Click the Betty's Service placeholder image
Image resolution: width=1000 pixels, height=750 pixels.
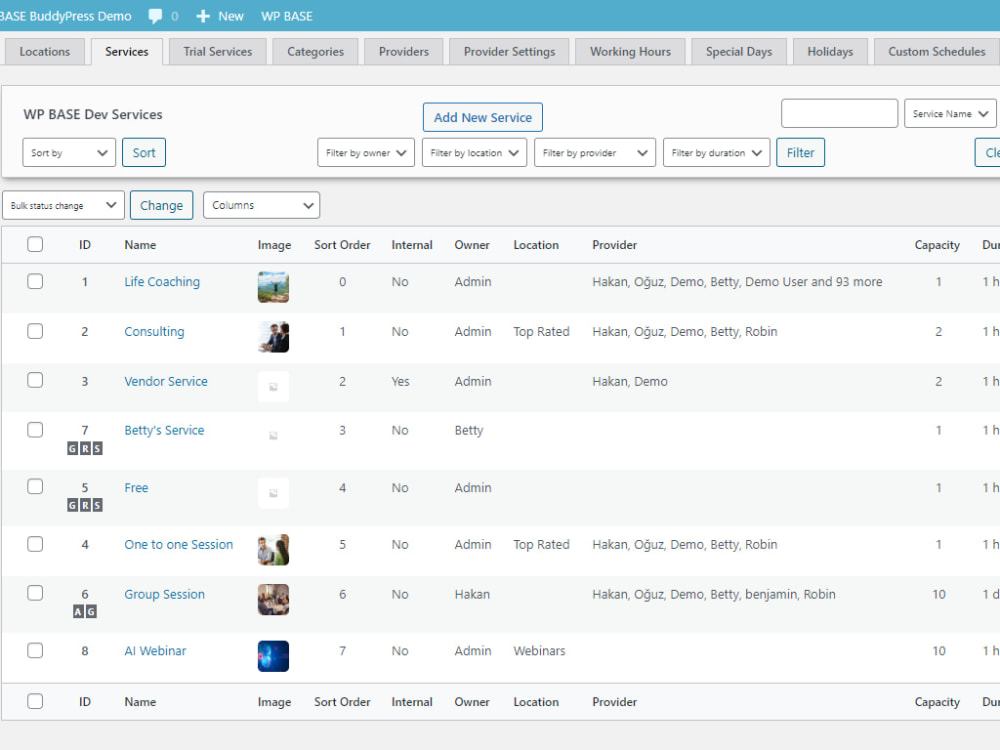click(x=273, y=436)
